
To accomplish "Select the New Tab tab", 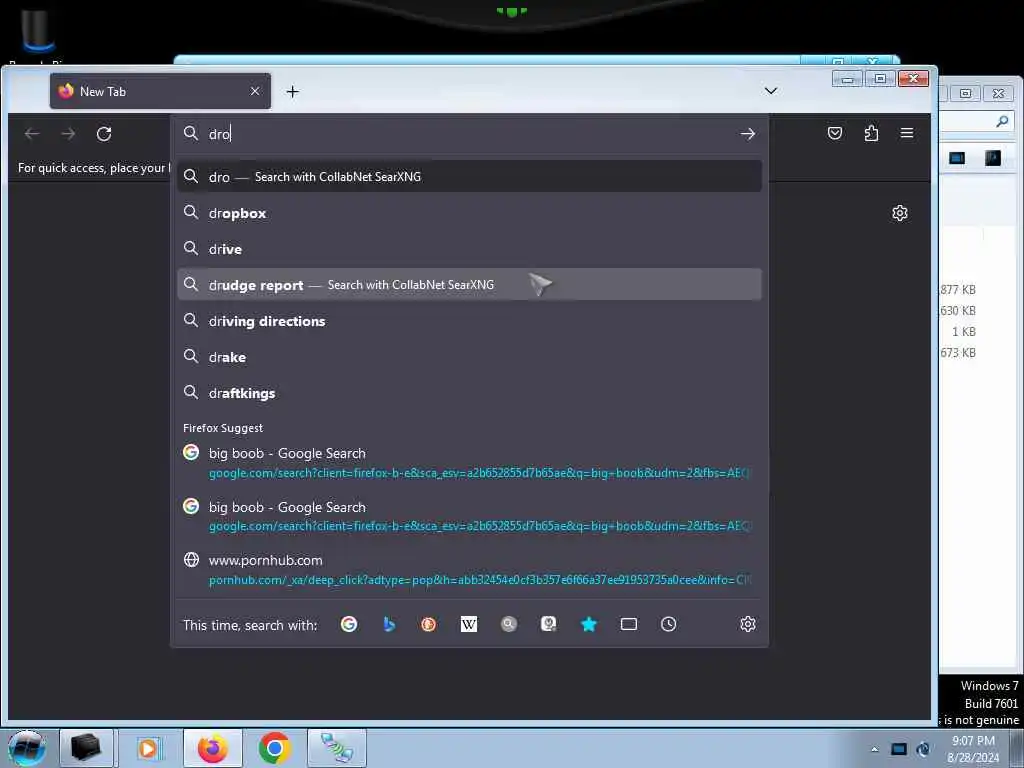I will [160, 91].
